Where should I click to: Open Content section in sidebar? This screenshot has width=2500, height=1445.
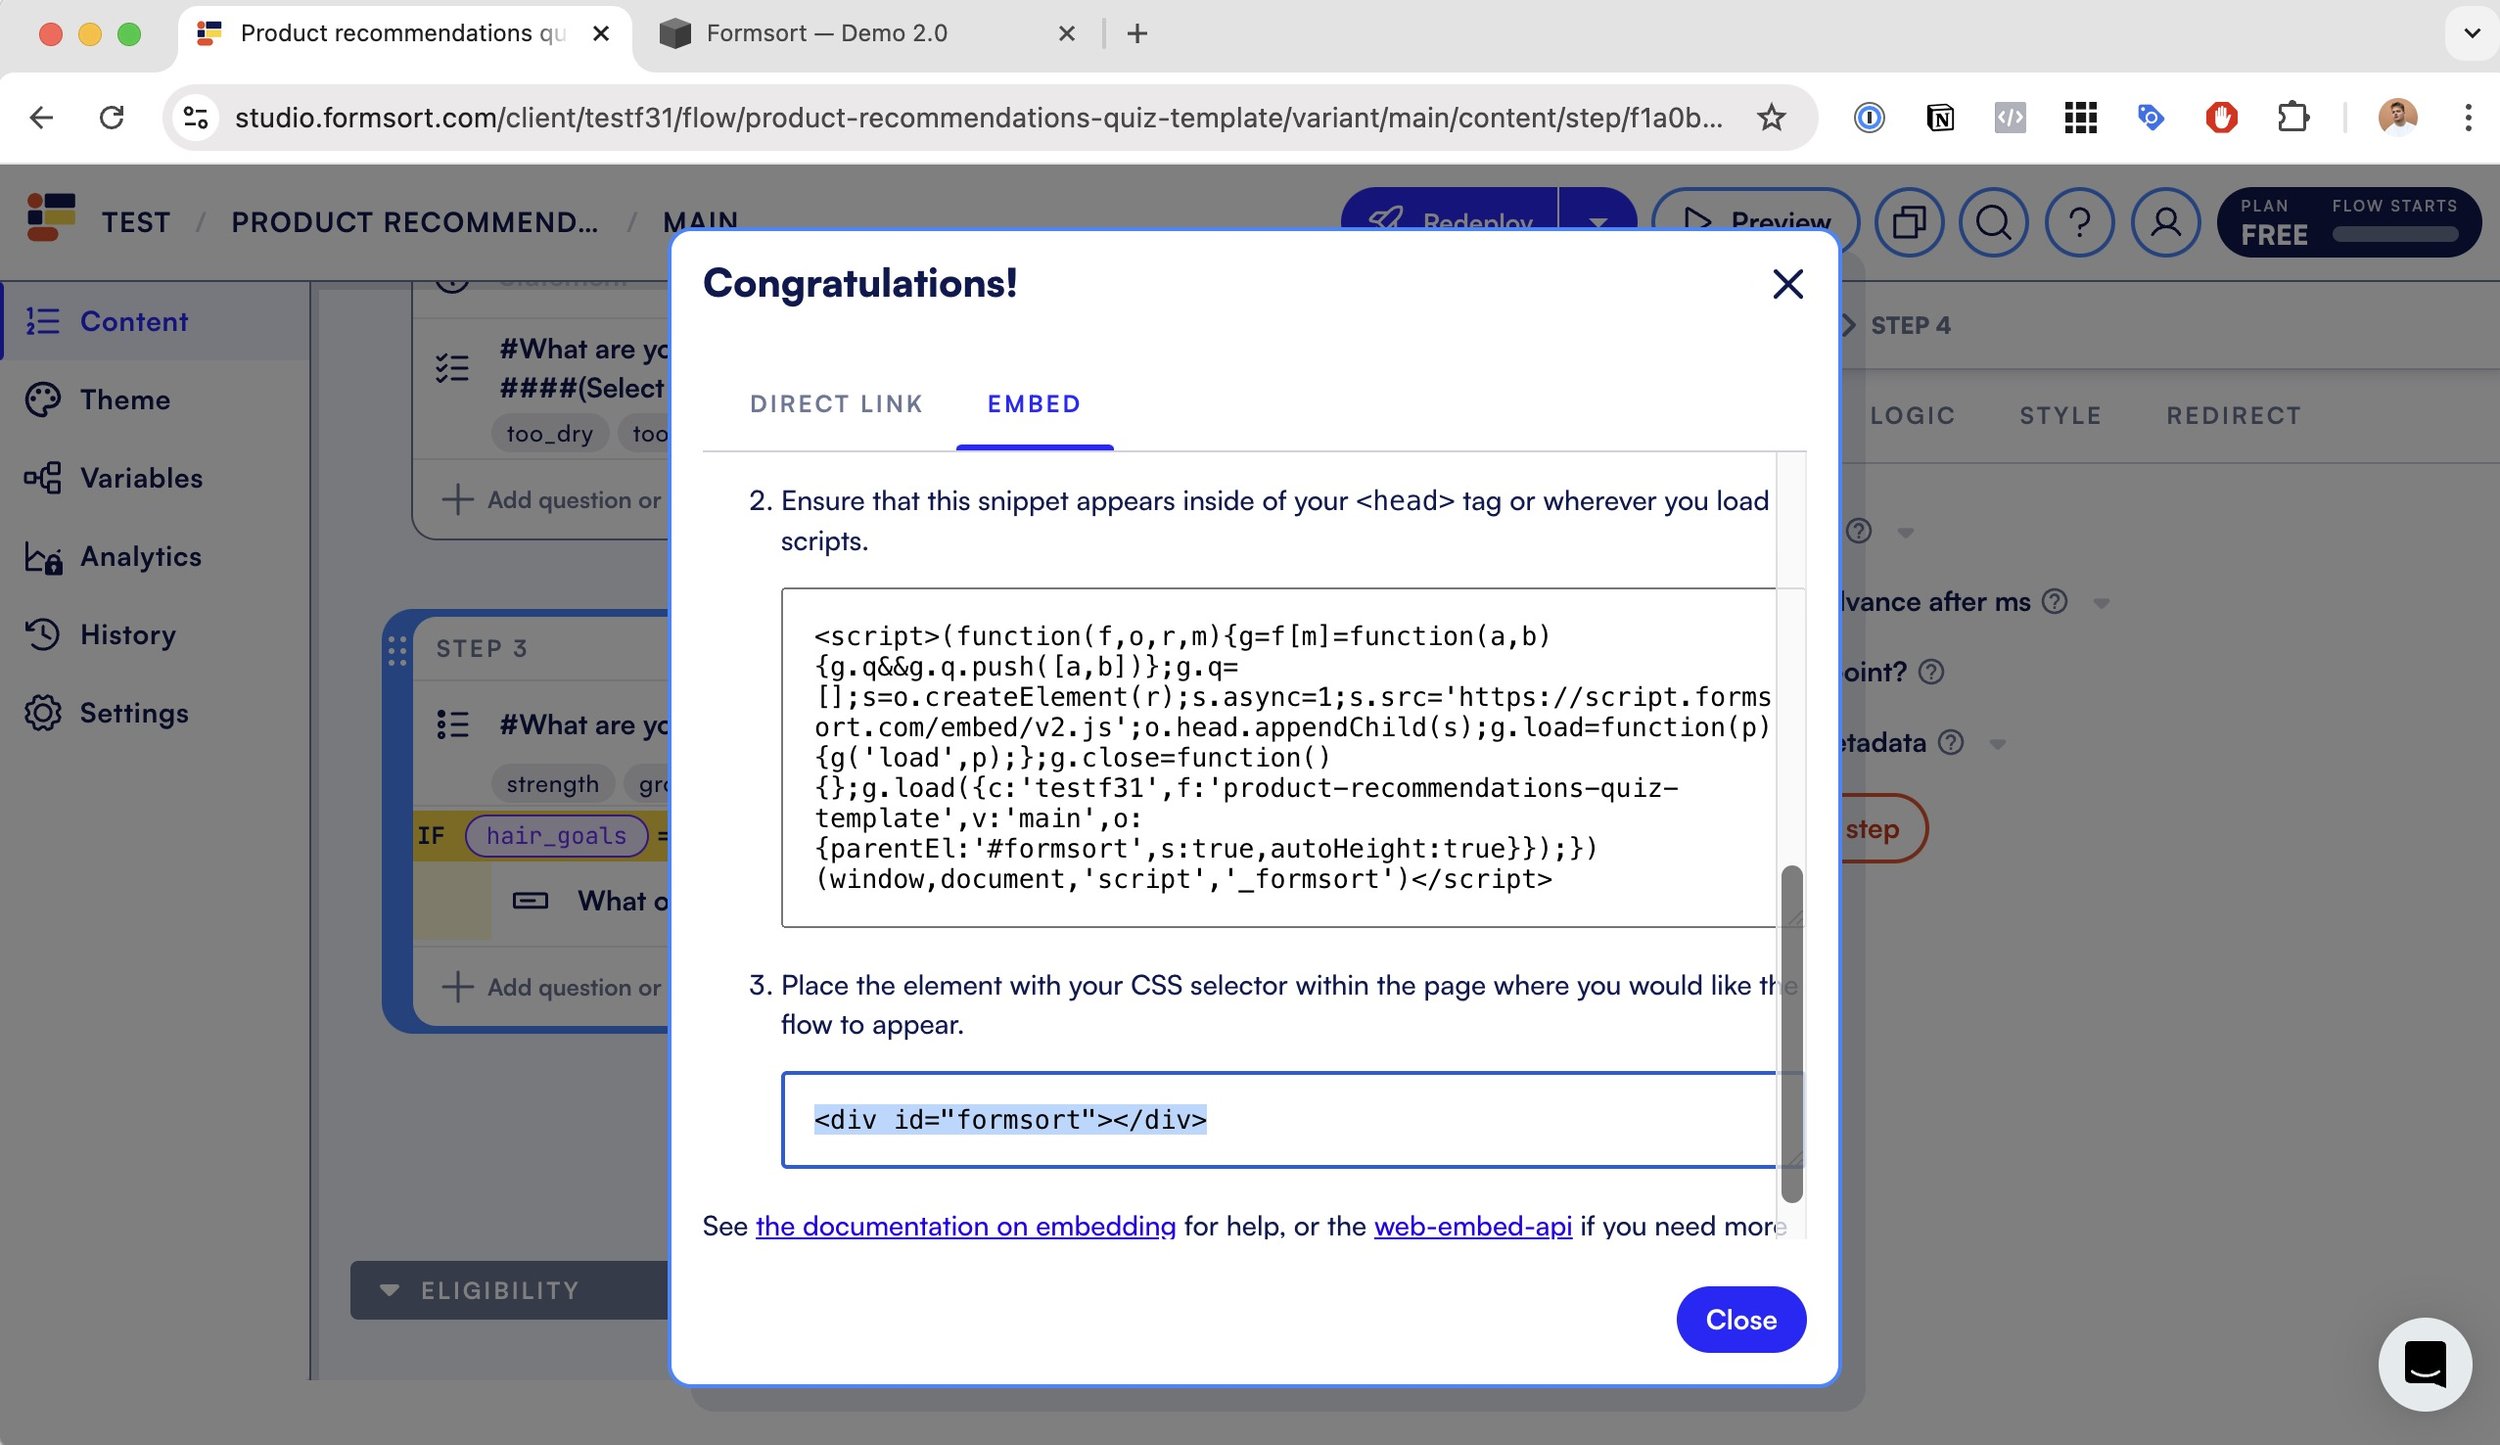coord(154,321)
